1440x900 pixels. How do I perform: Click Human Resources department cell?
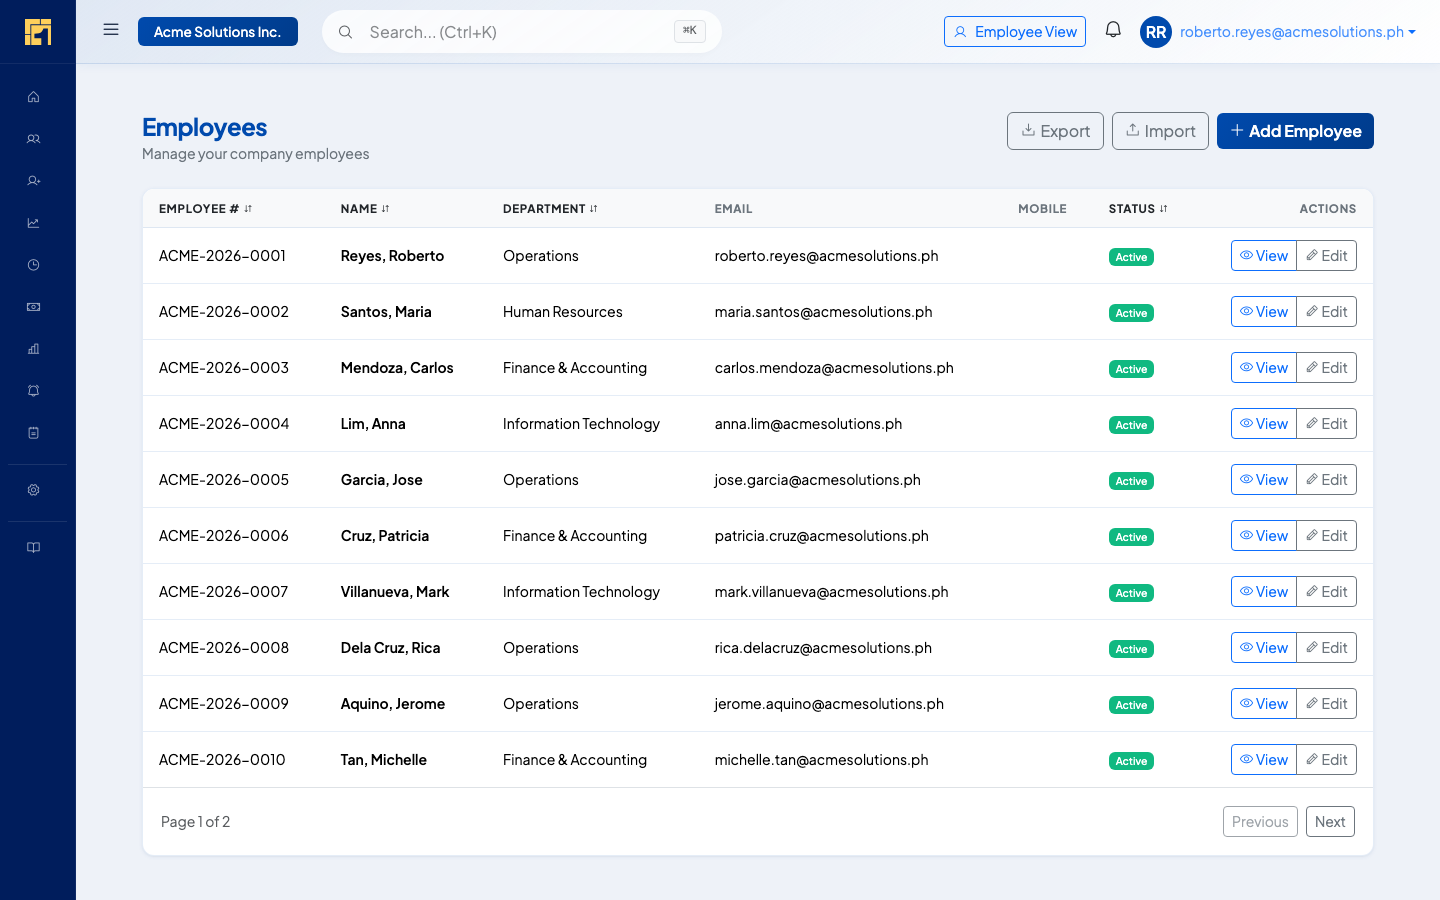(x=562, y=312)
